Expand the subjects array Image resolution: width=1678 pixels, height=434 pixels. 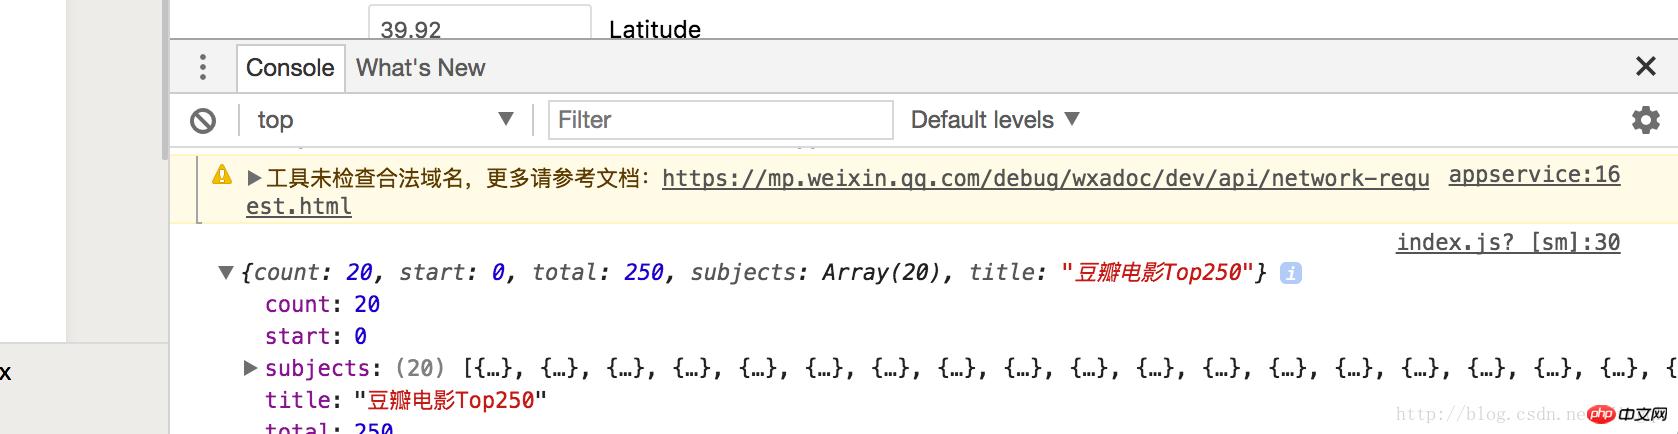tap(251, 368)
